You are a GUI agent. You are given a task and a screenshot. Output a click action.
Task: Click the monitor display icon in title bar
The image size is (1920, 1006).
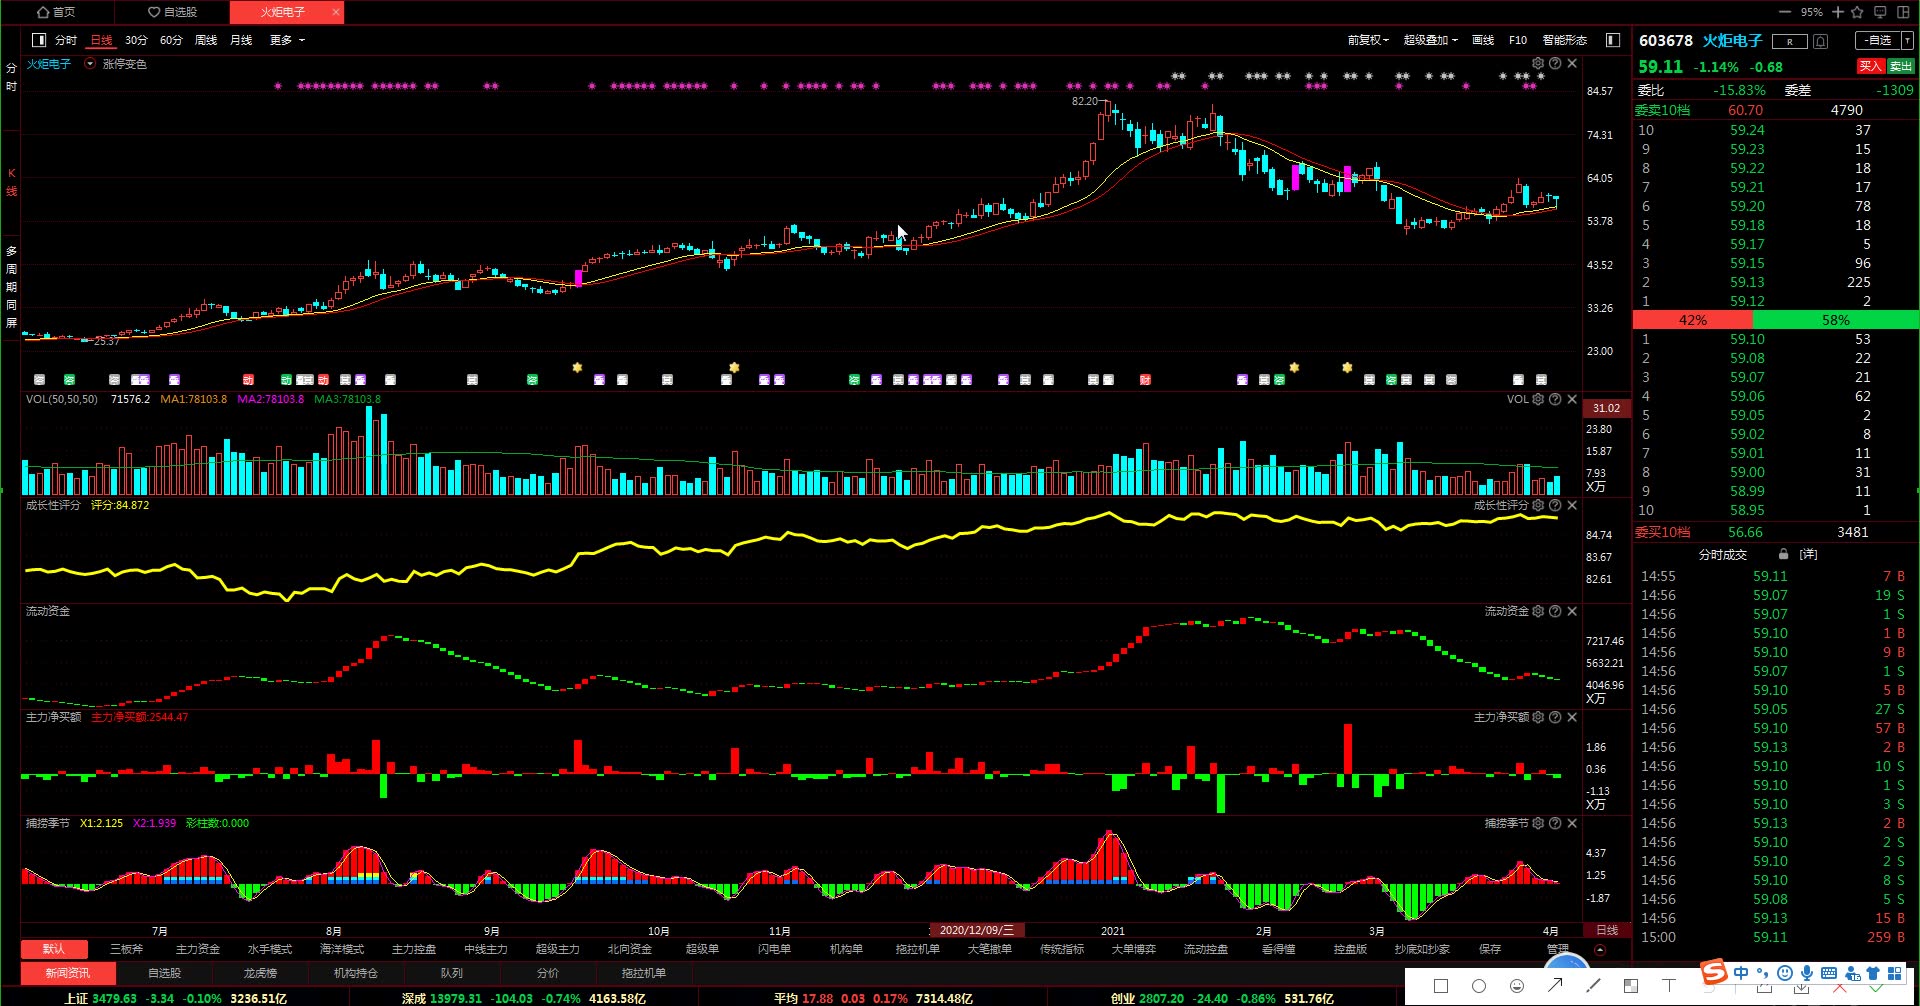point(1880,12)
